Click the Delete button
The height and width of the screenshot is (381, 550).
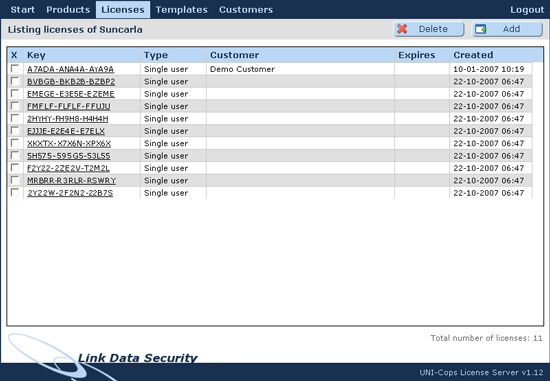(429, 29)
